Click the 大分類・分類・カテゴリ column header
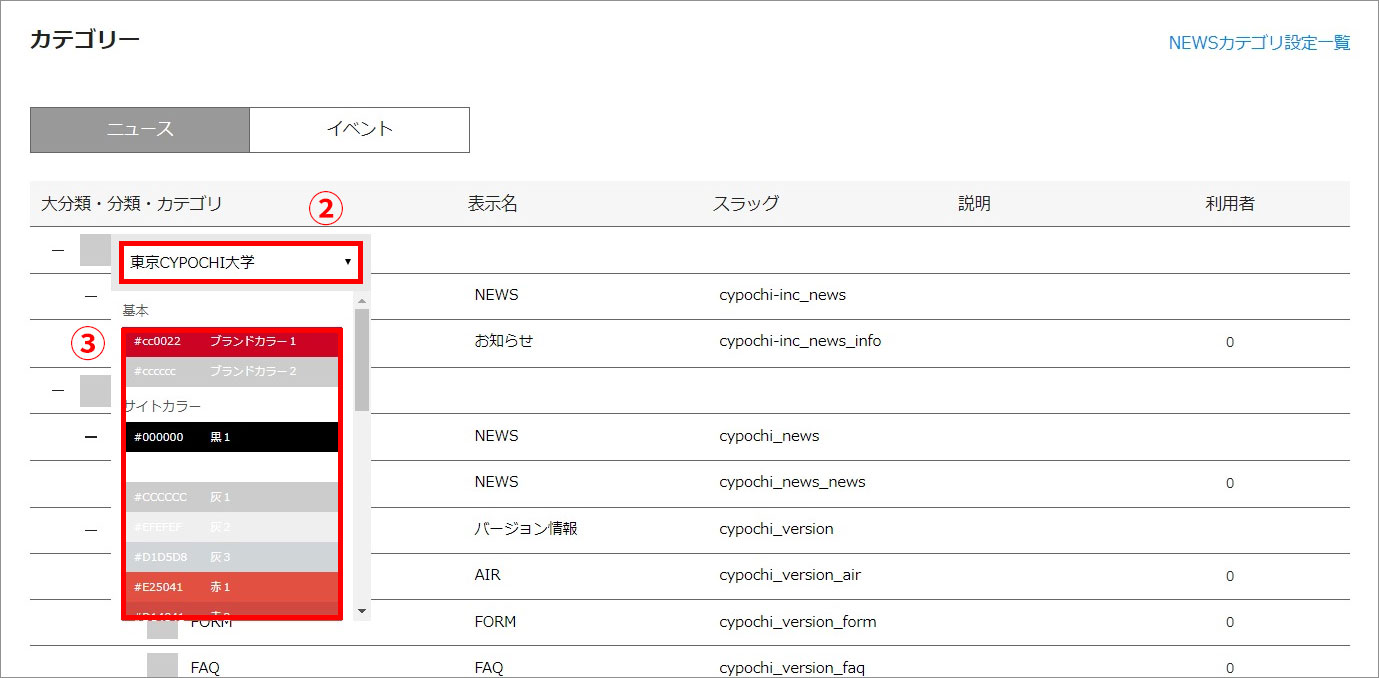The image size is (1379, 678). (x=131, y=204)
